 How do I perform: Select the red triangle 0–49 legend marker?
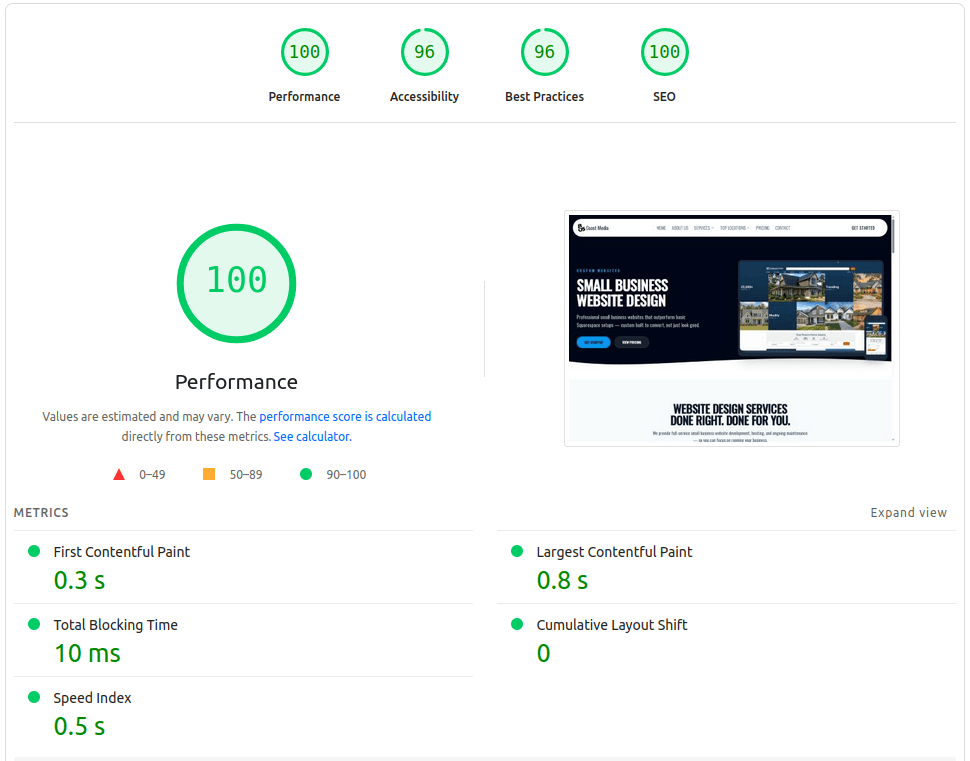118,473
